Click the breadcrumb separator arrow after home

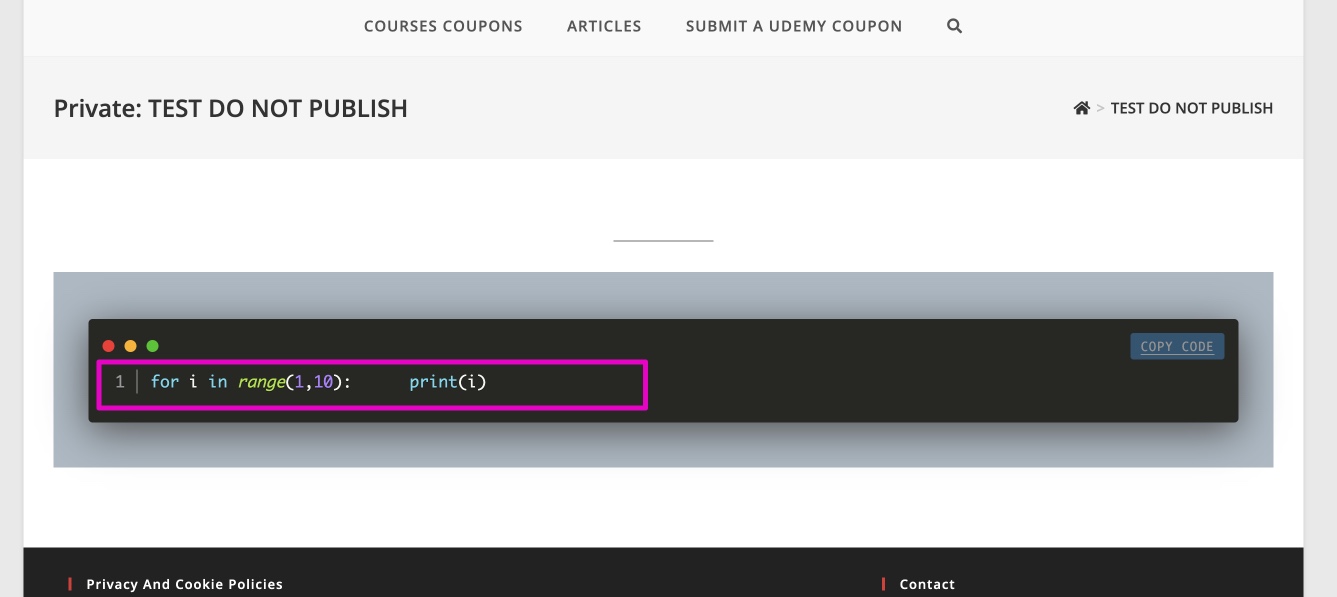coord(1100,108)
